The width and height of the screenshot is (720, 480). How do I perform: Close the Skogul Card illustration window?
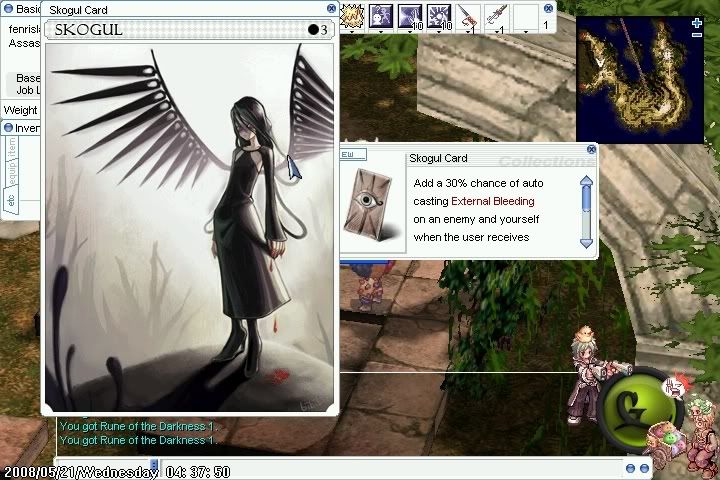pos(331,8)
